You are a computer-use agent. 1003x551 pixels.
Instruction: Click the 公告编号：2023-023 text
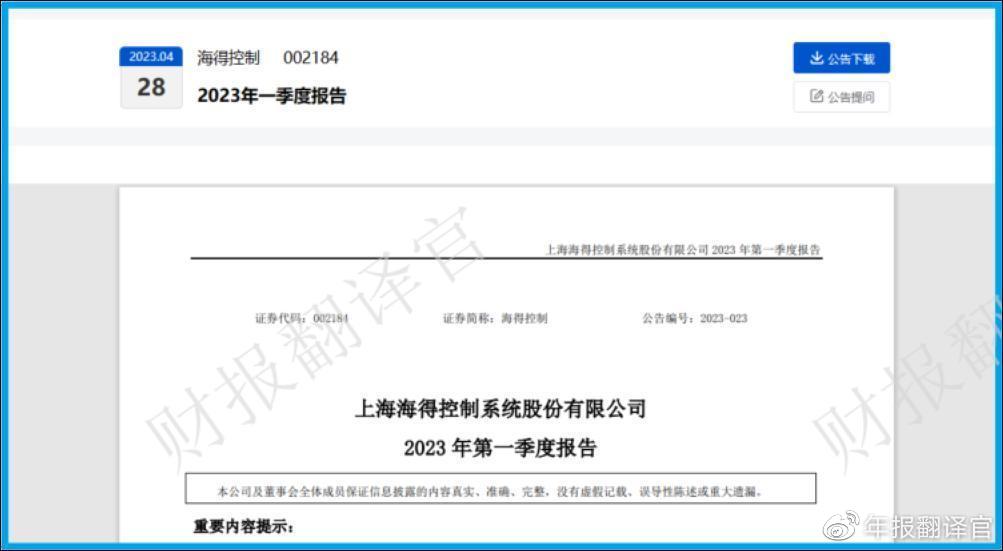pos(695,318)
